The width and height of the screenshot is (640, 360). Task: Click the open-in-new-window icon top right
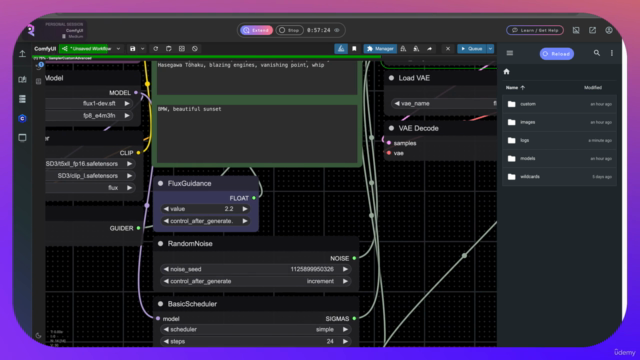[592, 30]
